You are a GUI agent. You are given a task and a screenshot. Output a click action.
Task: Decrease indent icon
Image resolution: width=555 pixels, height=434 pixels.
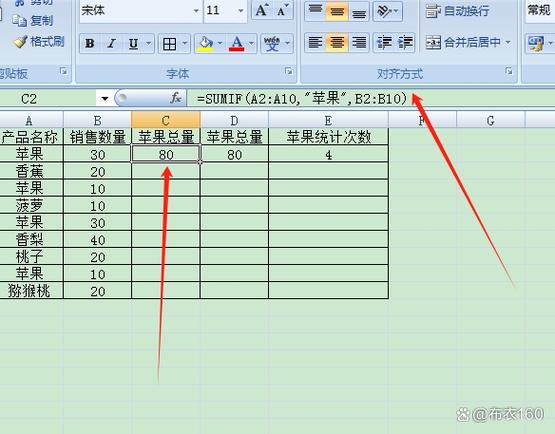(384, 43)
